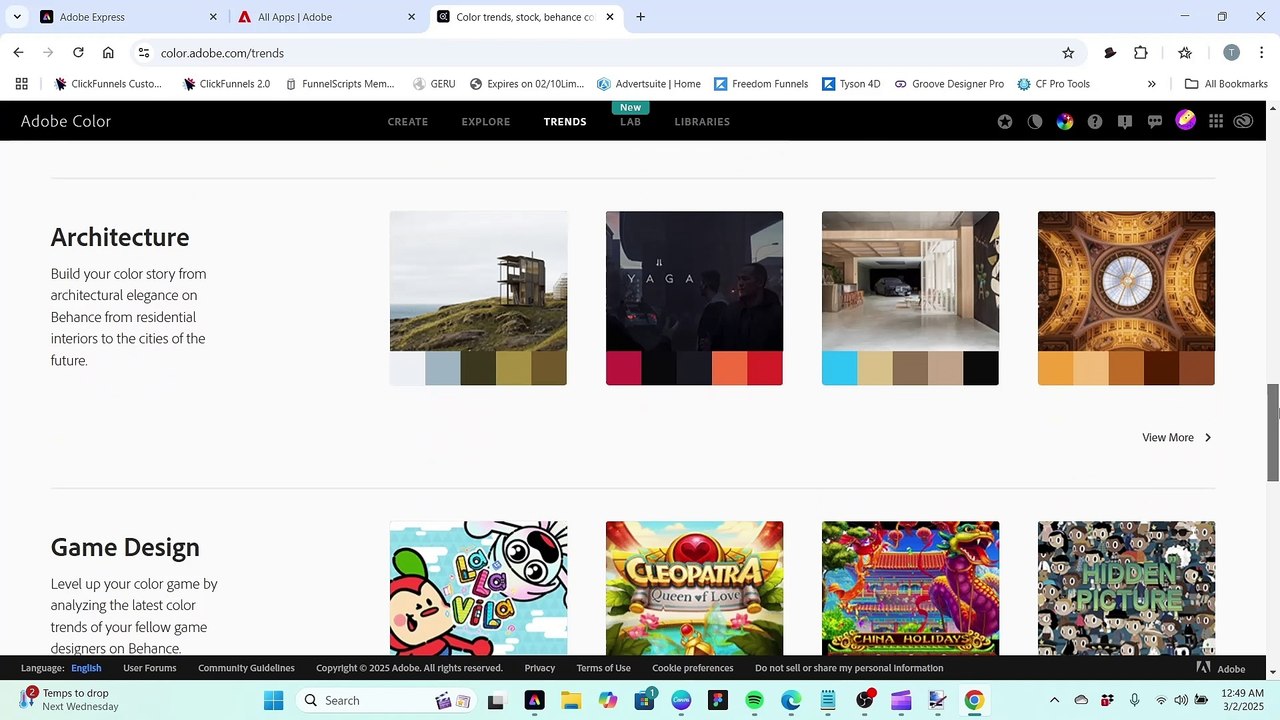Click the Adobe Color logo text
Image resolution: width=1280 pixels, height=720 pixels.
pyautogui.click(x=66, y=121)
